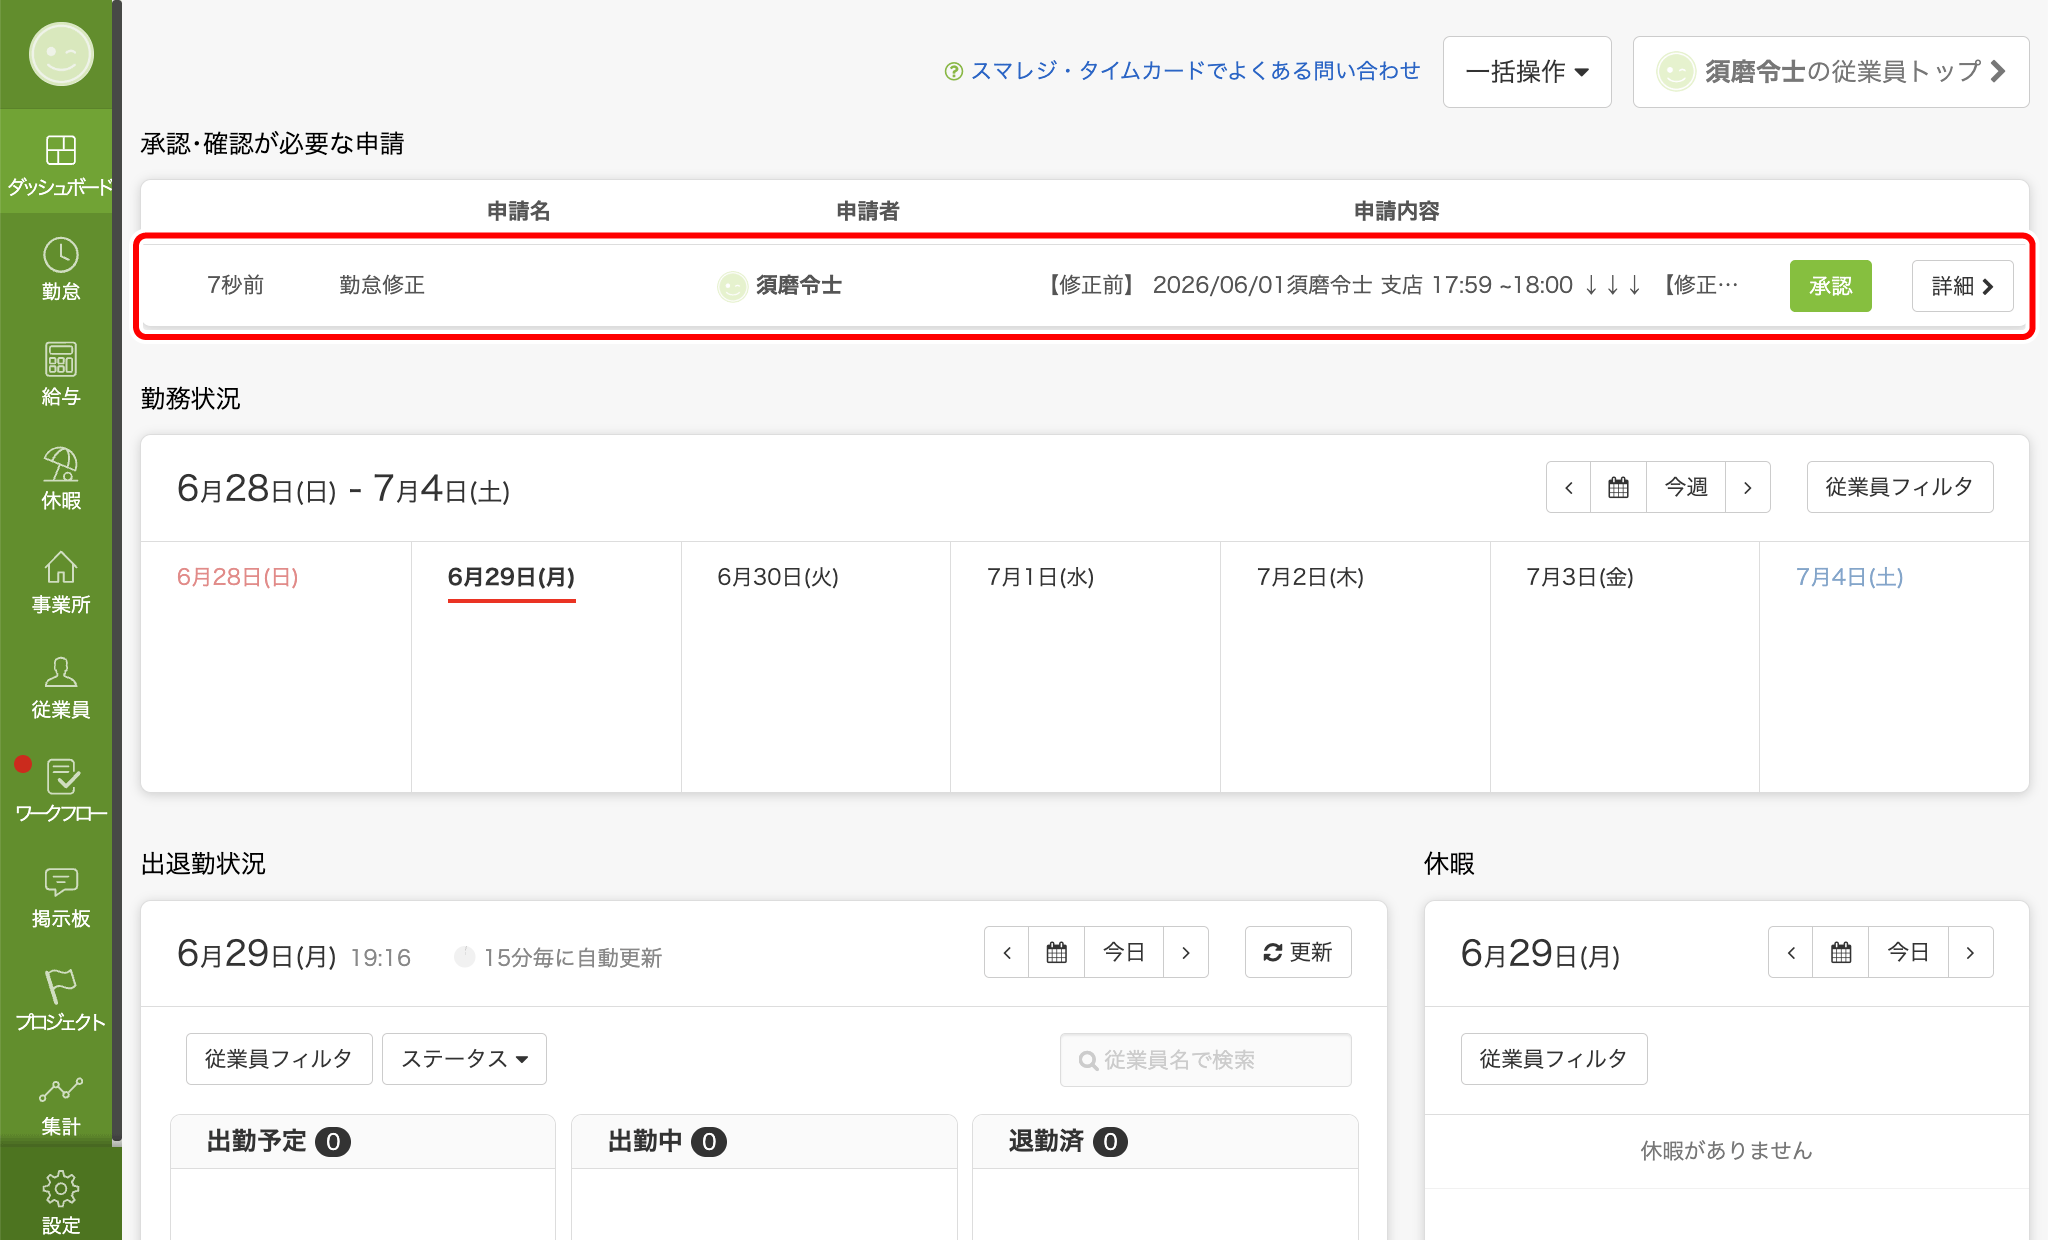Go to next week with 勤務状況 arrow

1747,487
